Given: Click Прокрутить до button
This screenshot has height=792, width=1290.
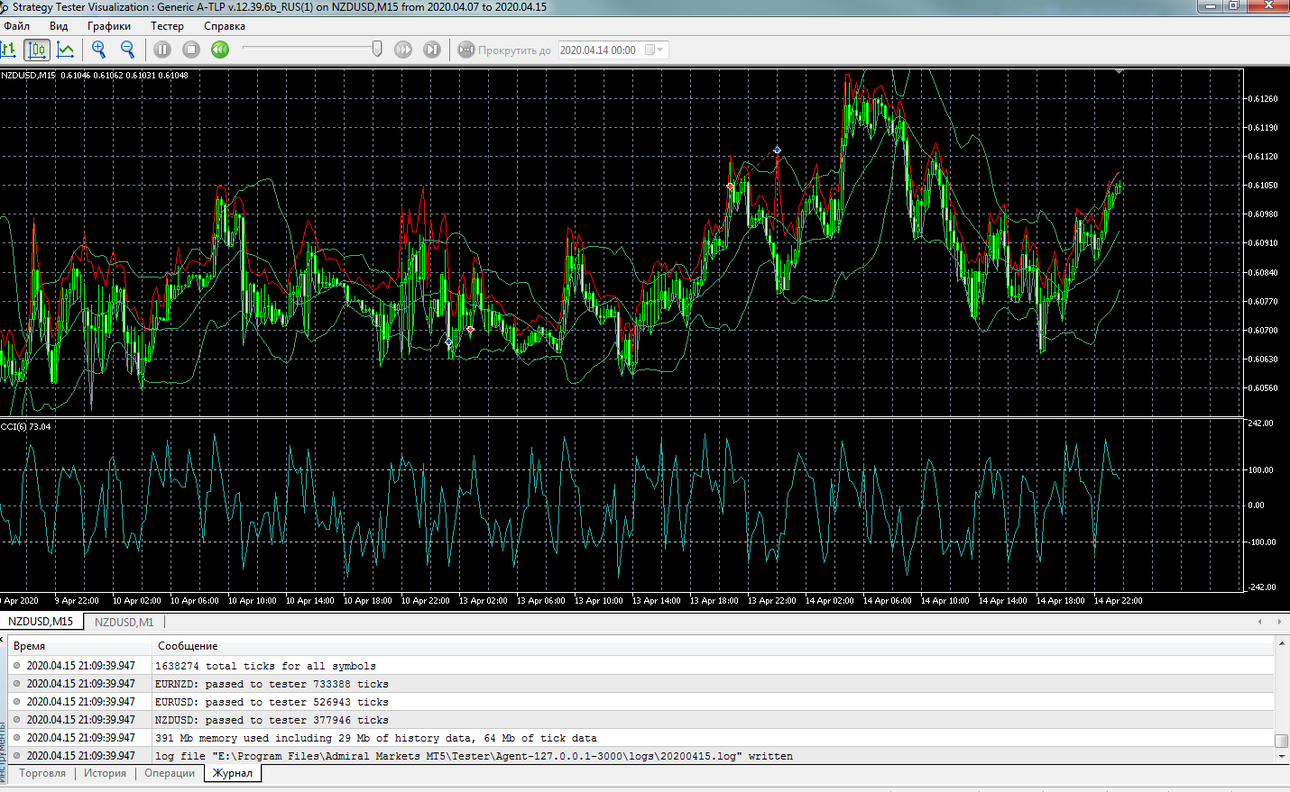Looking at the screenshot, I should coord(504,50).
